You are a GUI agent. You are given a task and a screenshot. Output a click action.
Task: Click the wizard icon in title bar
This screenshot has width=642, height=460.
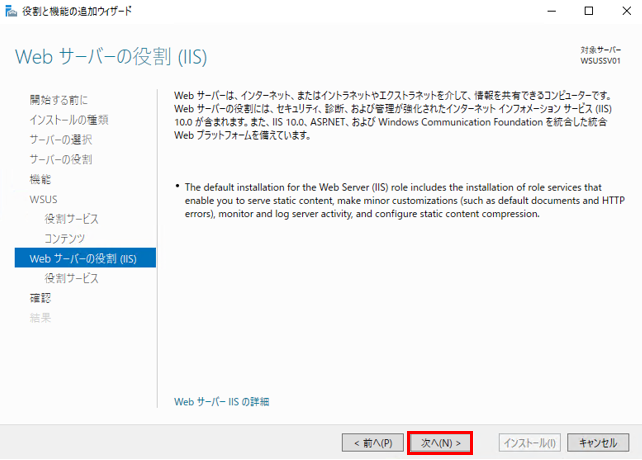pos(11,11)
